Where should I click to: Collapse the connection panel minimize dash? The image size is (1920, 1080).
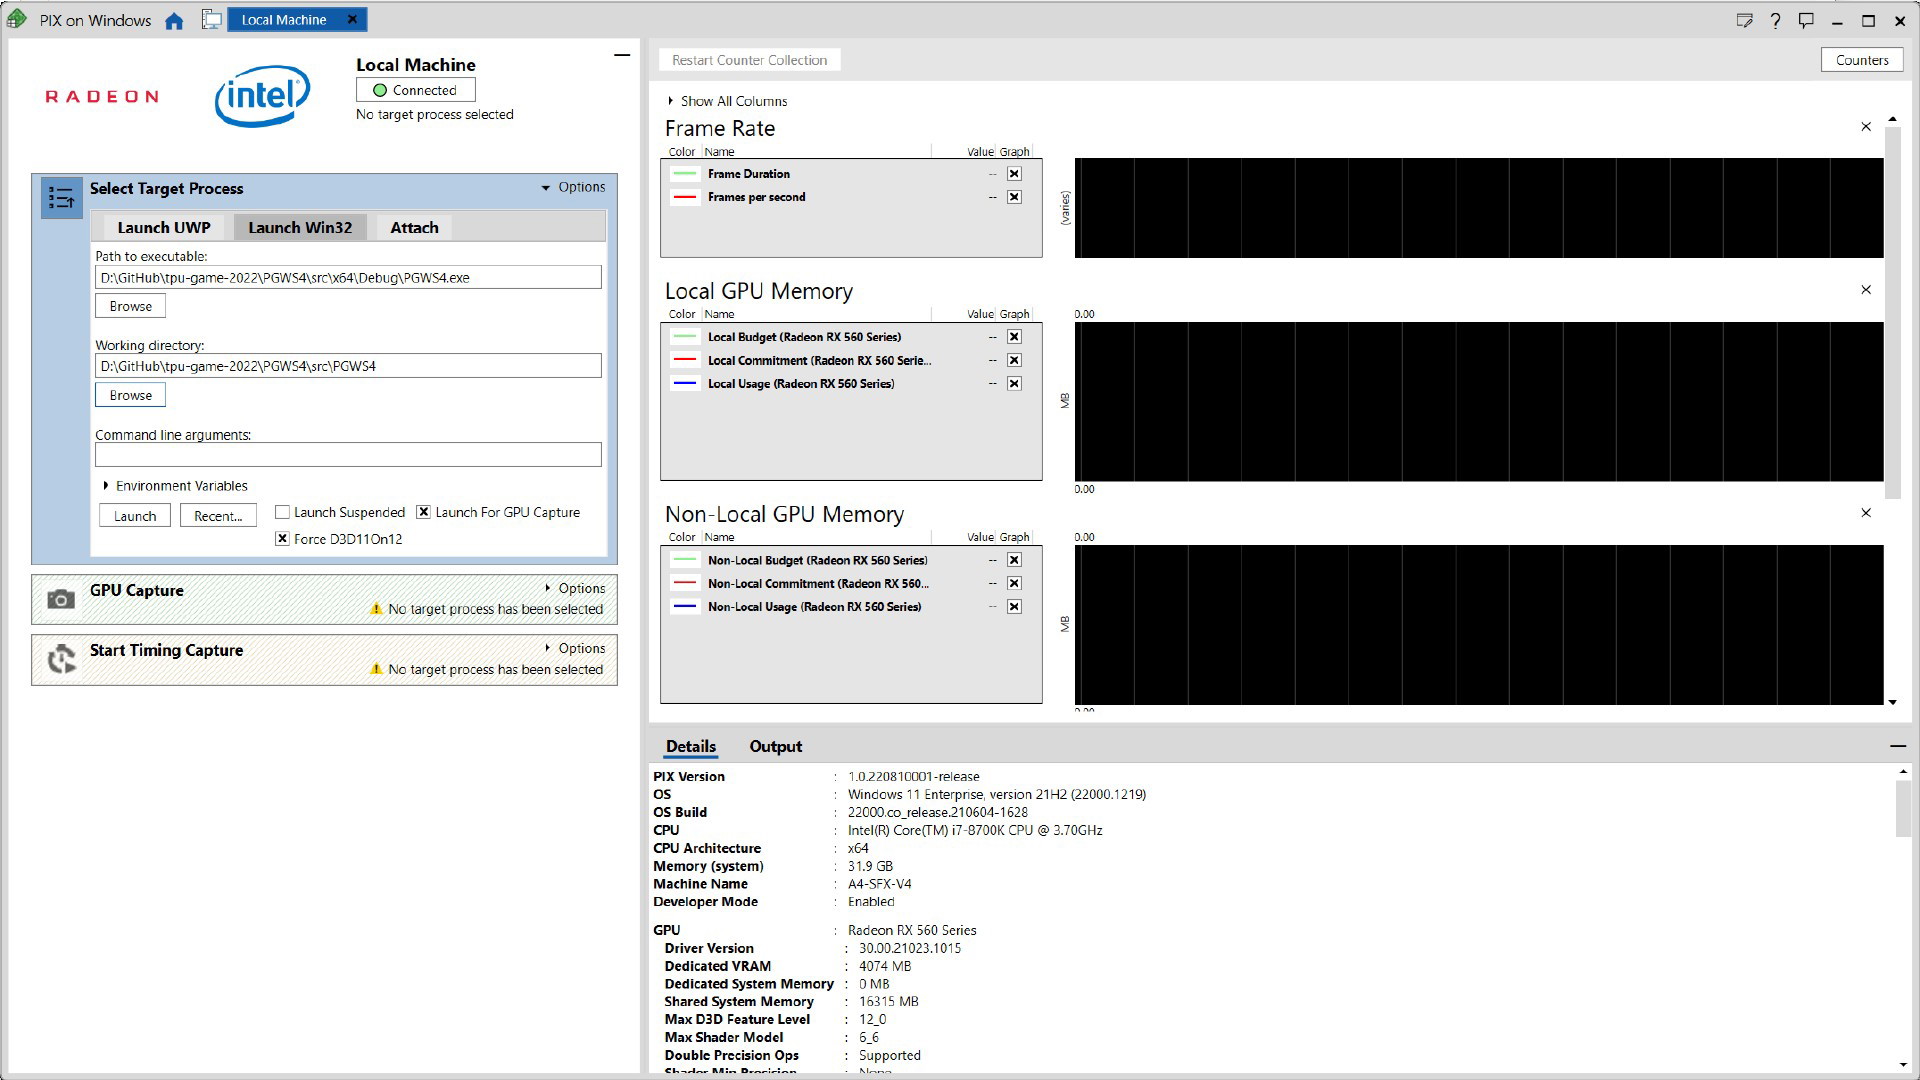pyautogui.click(x=622, y=55)
